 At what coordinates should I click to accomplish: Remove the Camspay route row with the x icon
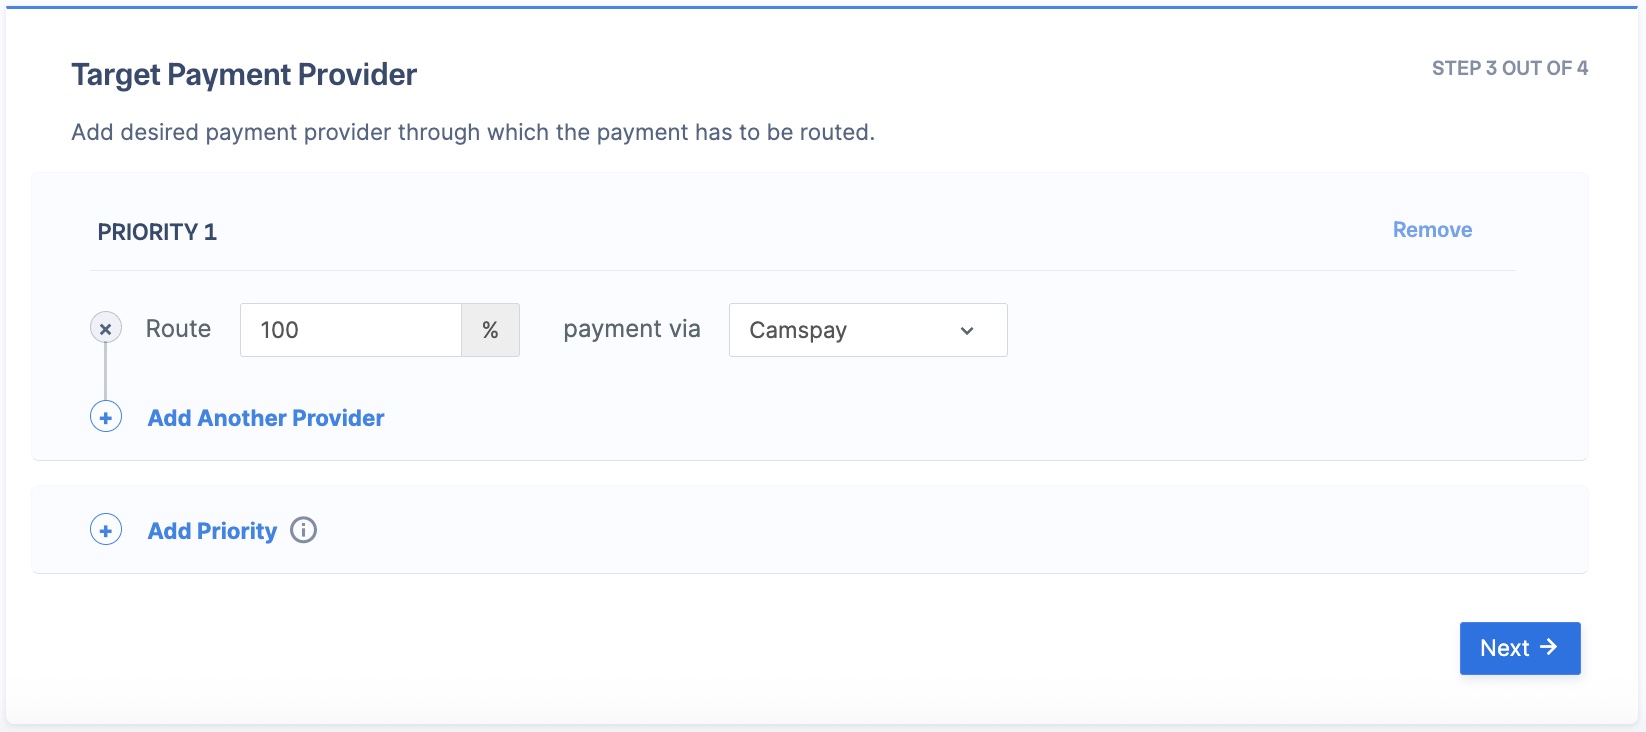[106, 328]
